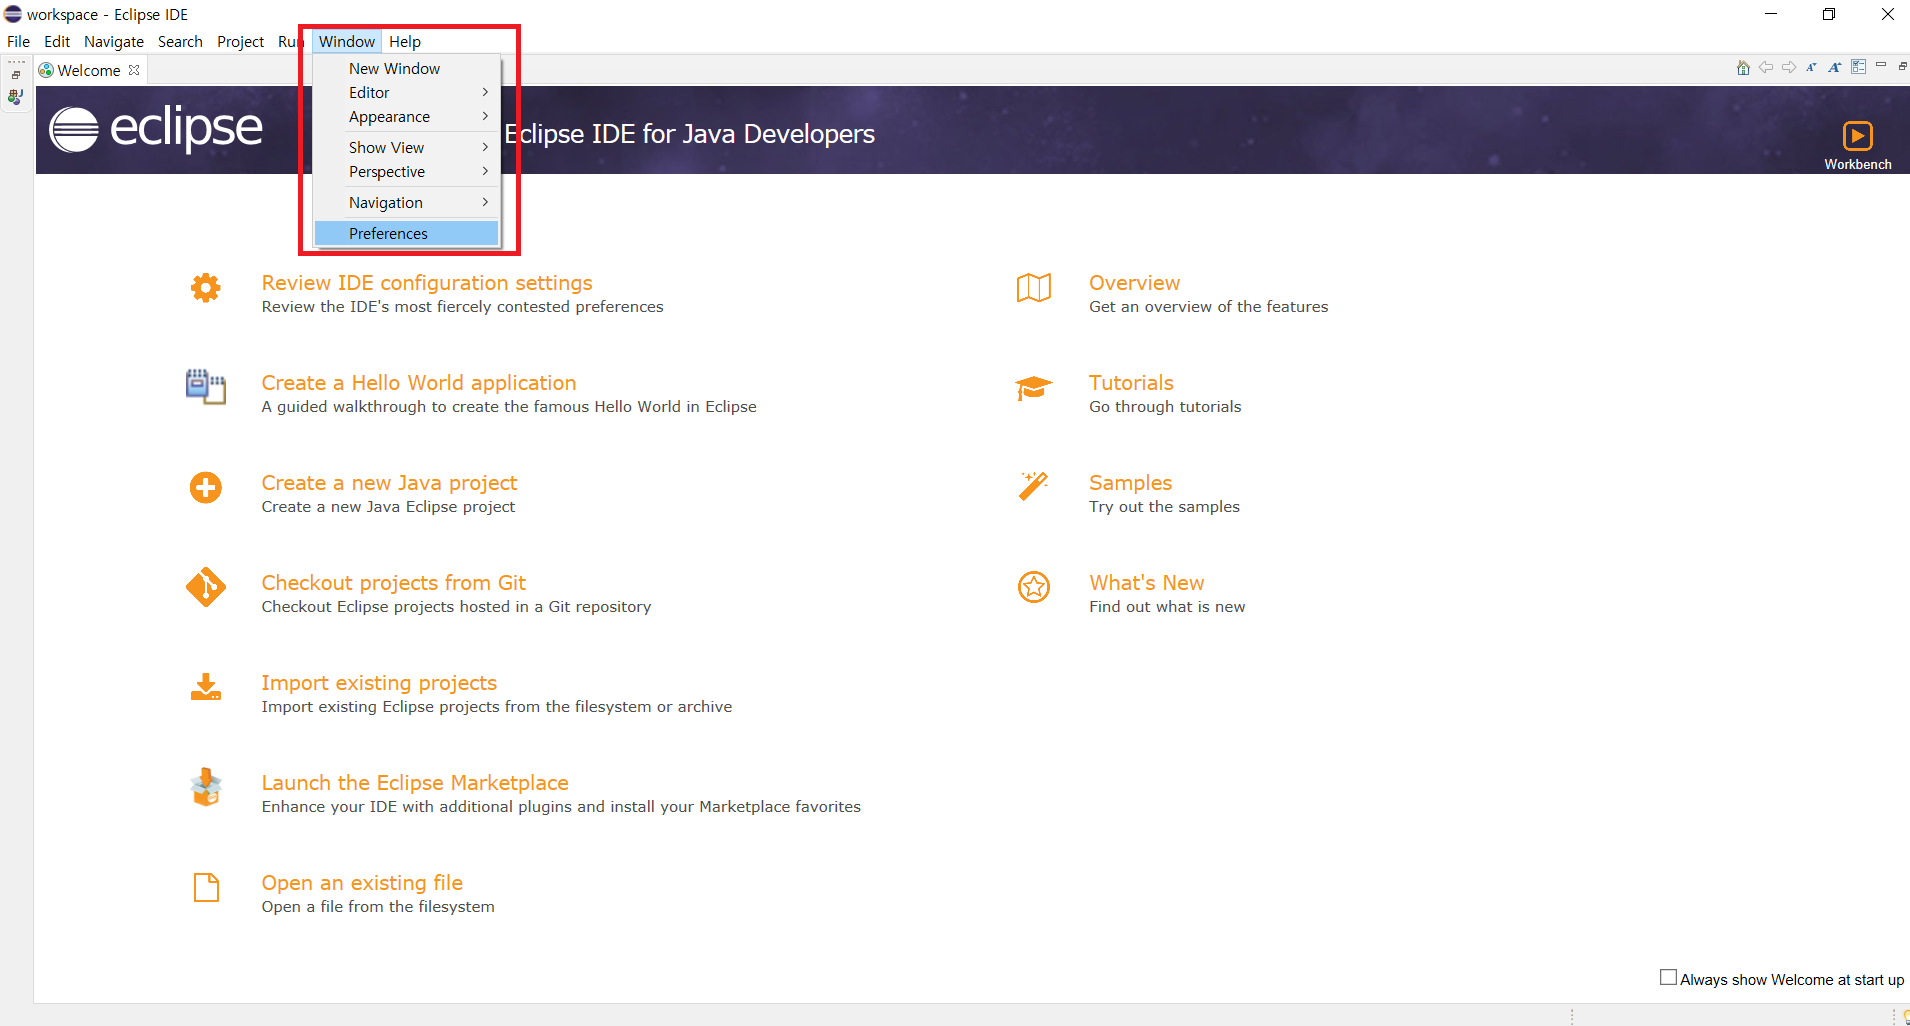This screenshot has width=1910, height=1026.
Task: Open Create a new Java project link
Action: point(389,483)
